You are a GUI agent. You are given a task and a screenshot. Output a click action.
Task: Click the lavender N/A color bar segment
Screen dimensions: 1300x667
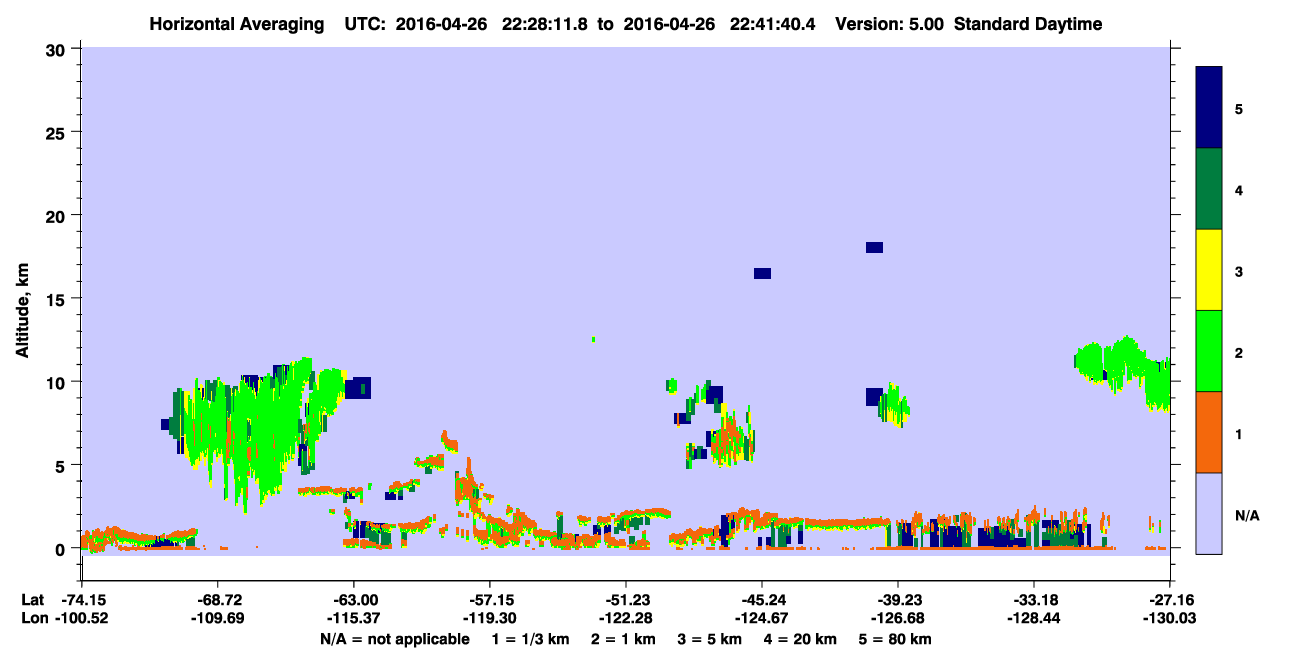click(x=1209, y=513)
